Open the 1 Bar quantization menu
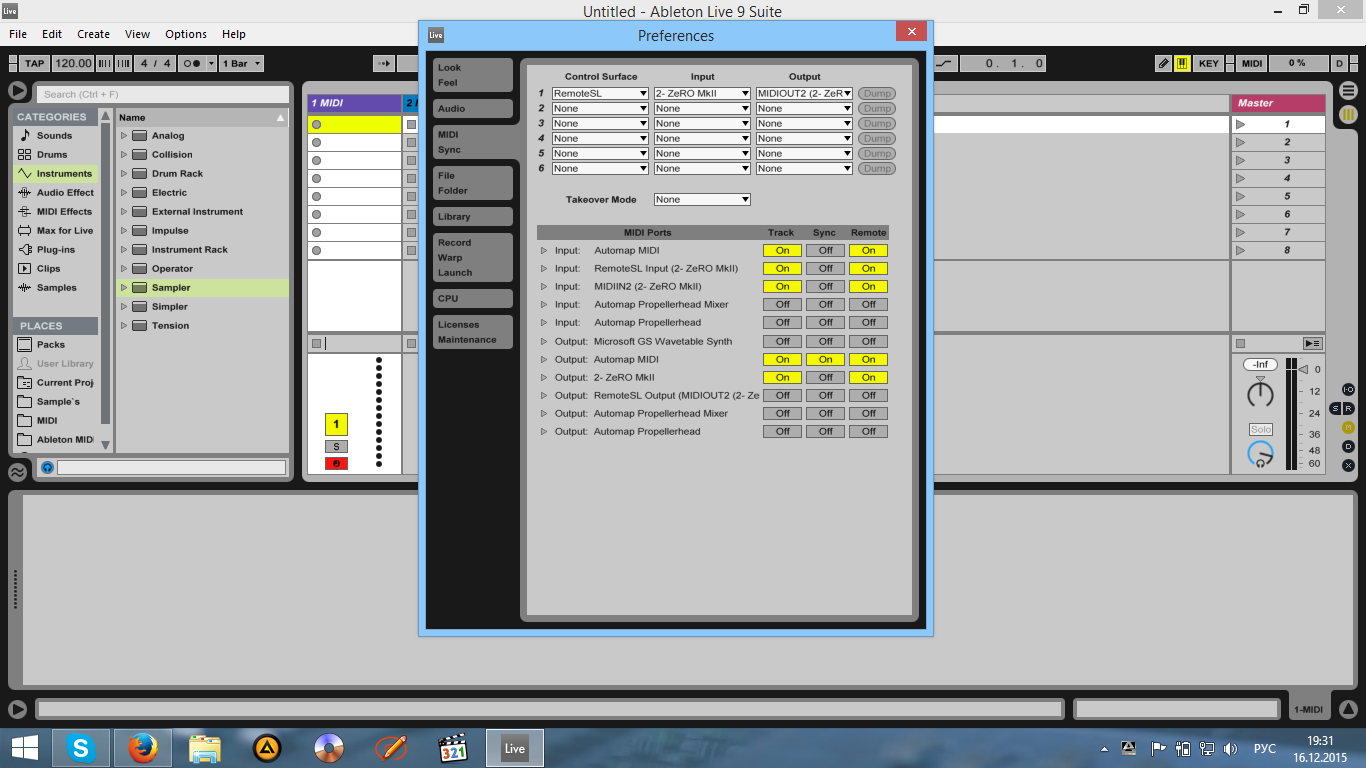The image size is (1366, 768). click(x=241, y=63)
